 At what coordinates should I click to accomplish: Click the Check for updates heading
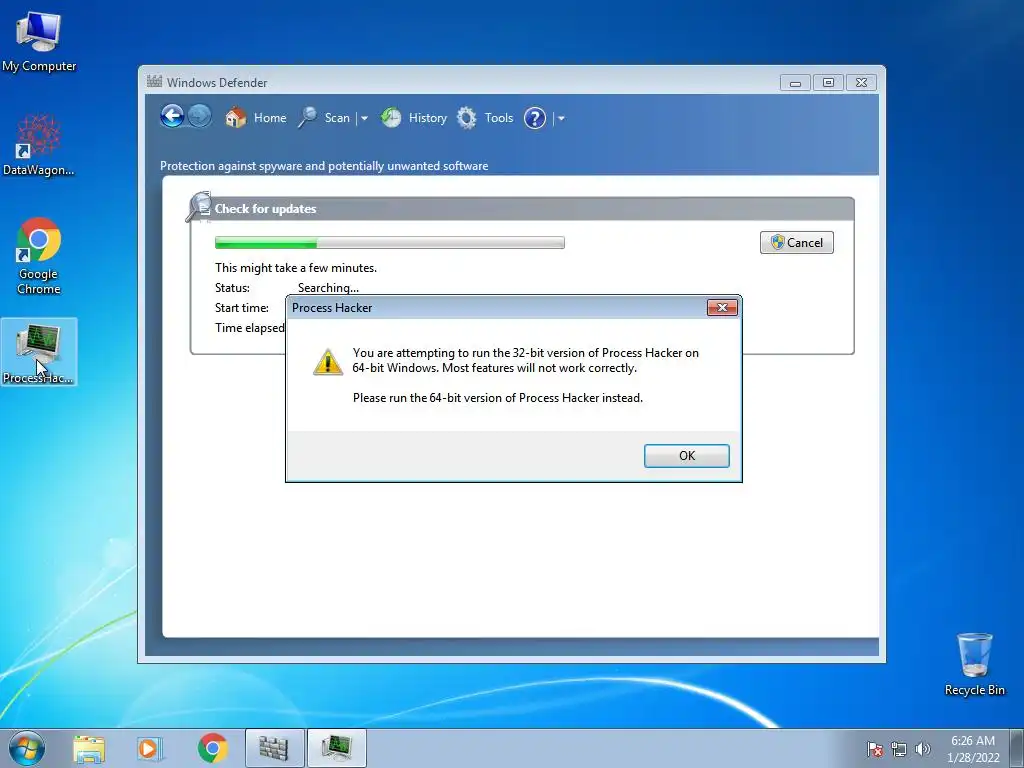[x=265, y=209]
